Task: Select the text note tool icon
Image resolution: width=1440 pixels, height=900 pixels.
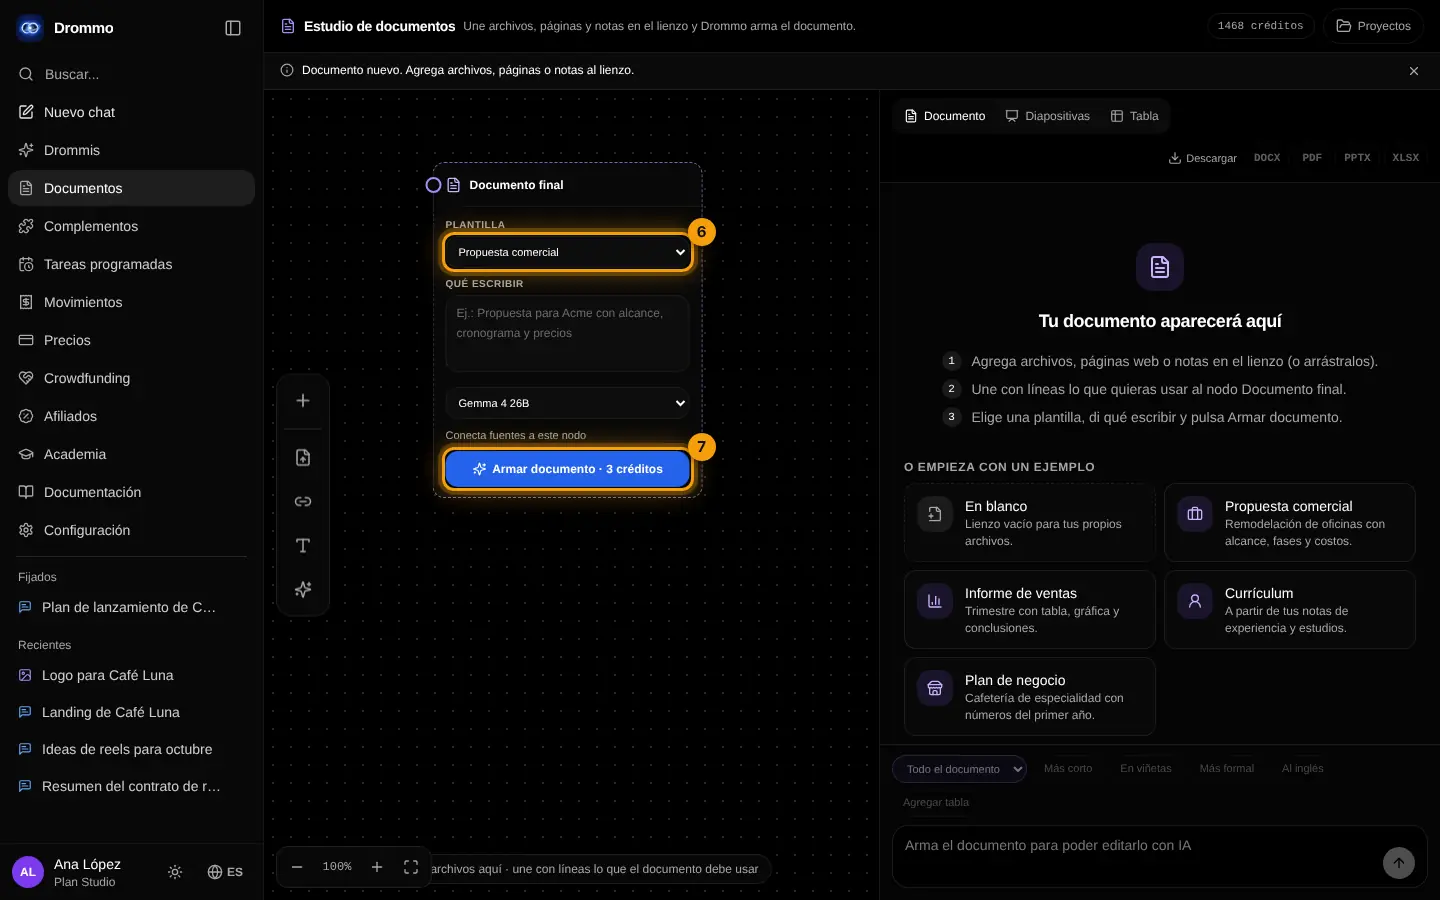Action: pos(303,546)
